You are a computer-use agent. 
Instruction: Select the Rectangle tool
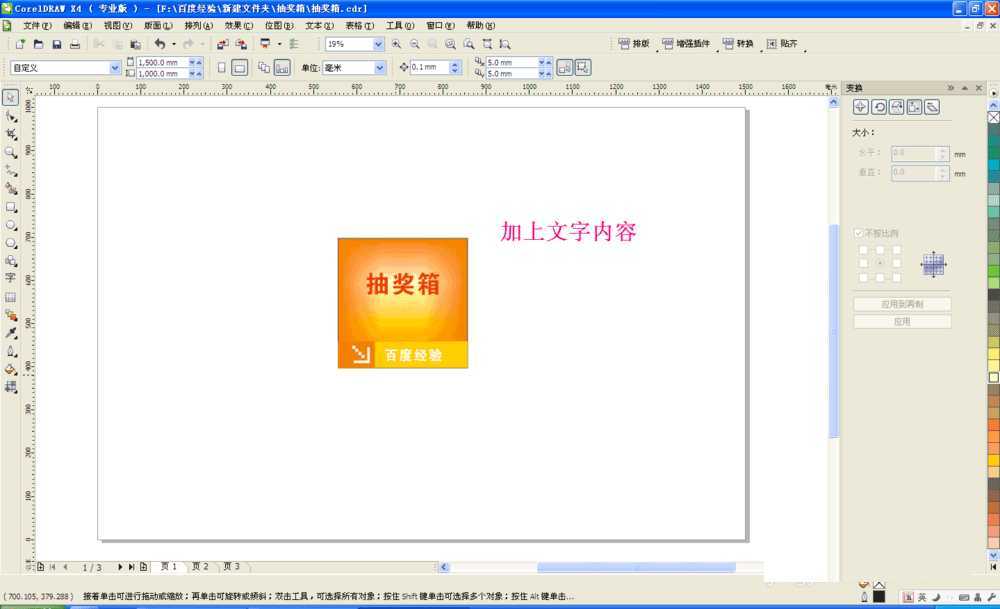pyautogui.click(x=11, y=208)
